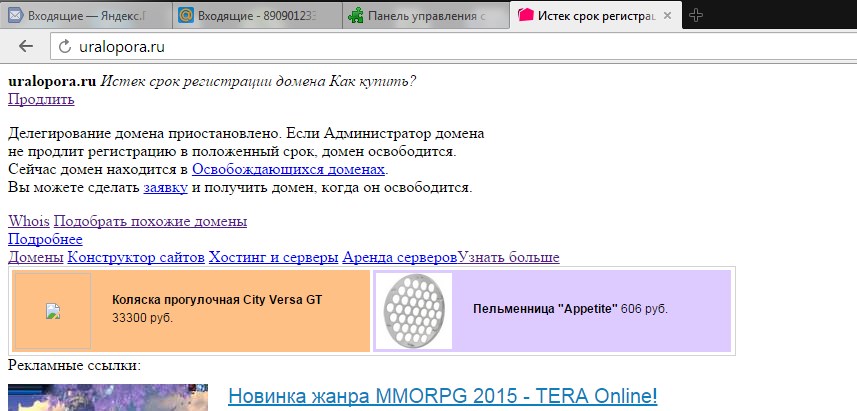Click 'Подобрать похожие домены' link
Image resolution: width=857 pixels, height=411 pixels.
click(x=150, y=221)
